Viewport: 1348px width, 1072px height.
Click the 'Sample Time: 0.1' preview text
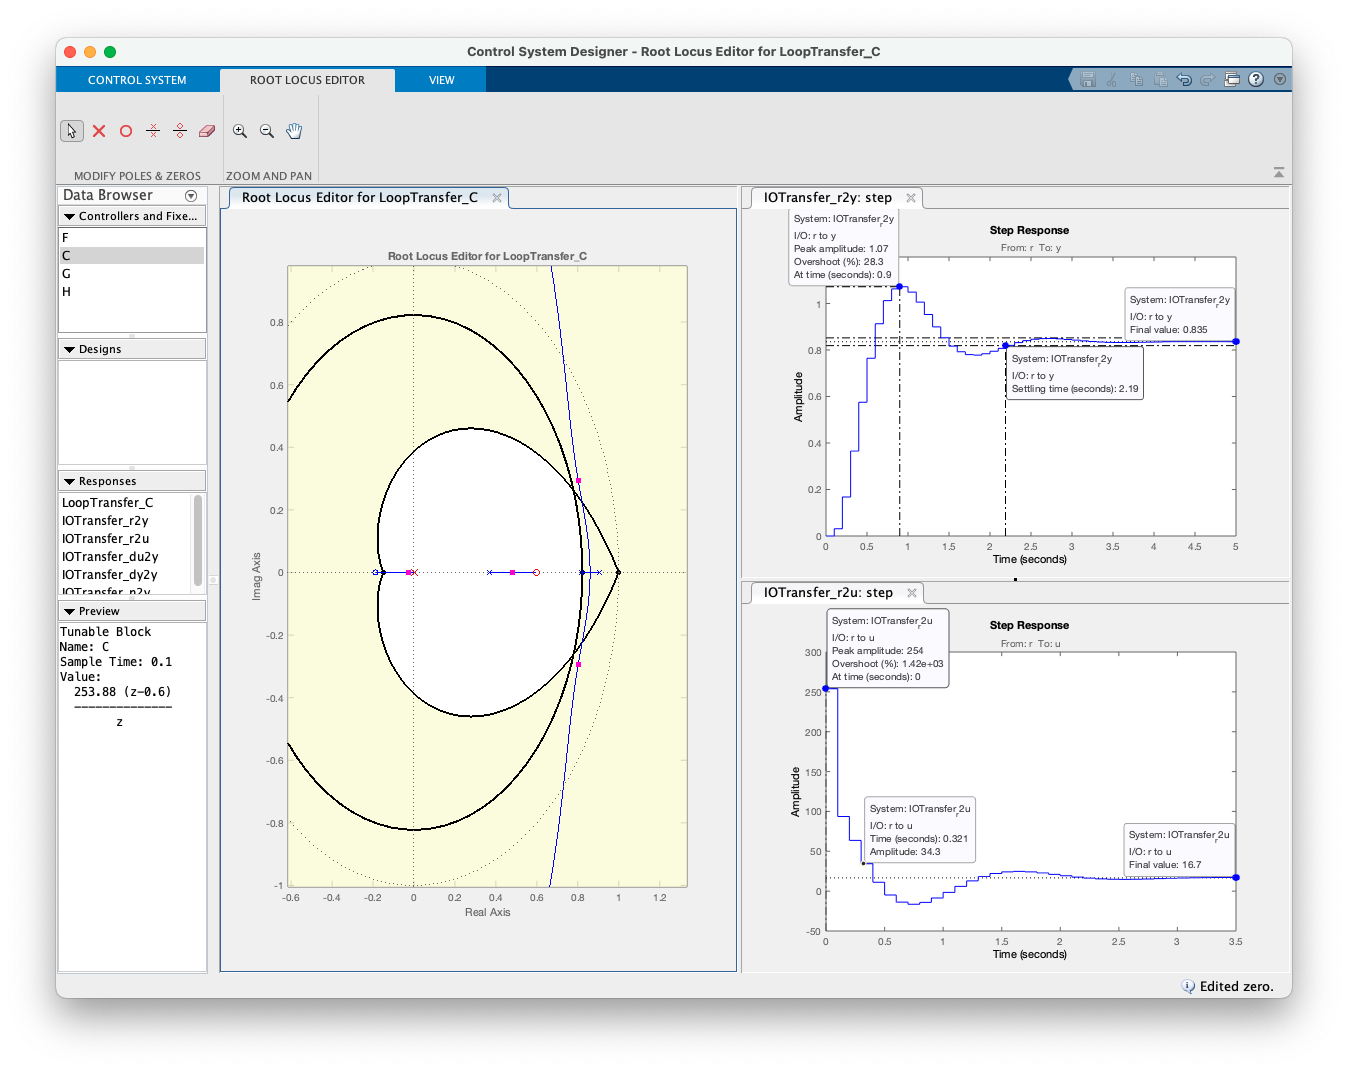(x=116, y=662)
